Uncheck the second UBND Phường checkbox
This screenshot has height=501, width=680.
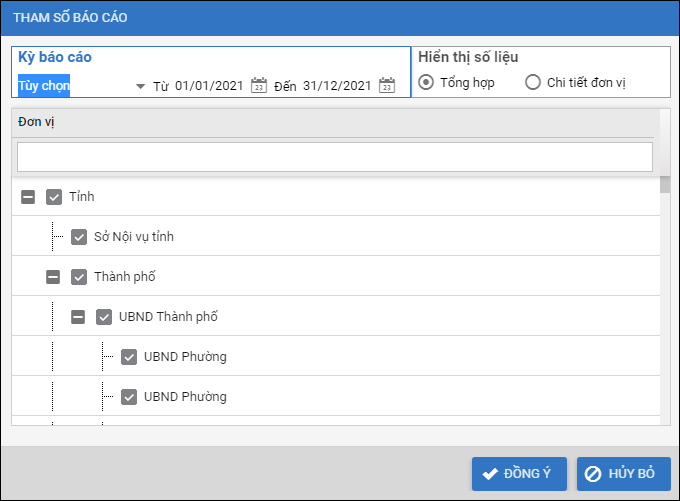point(129,397)
